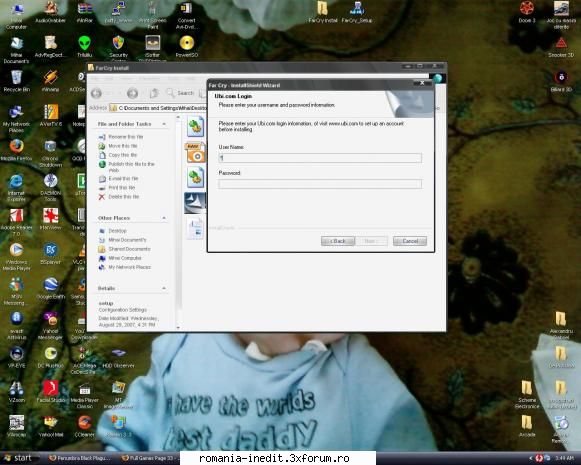Focus the Password input field

click(320, 184)
